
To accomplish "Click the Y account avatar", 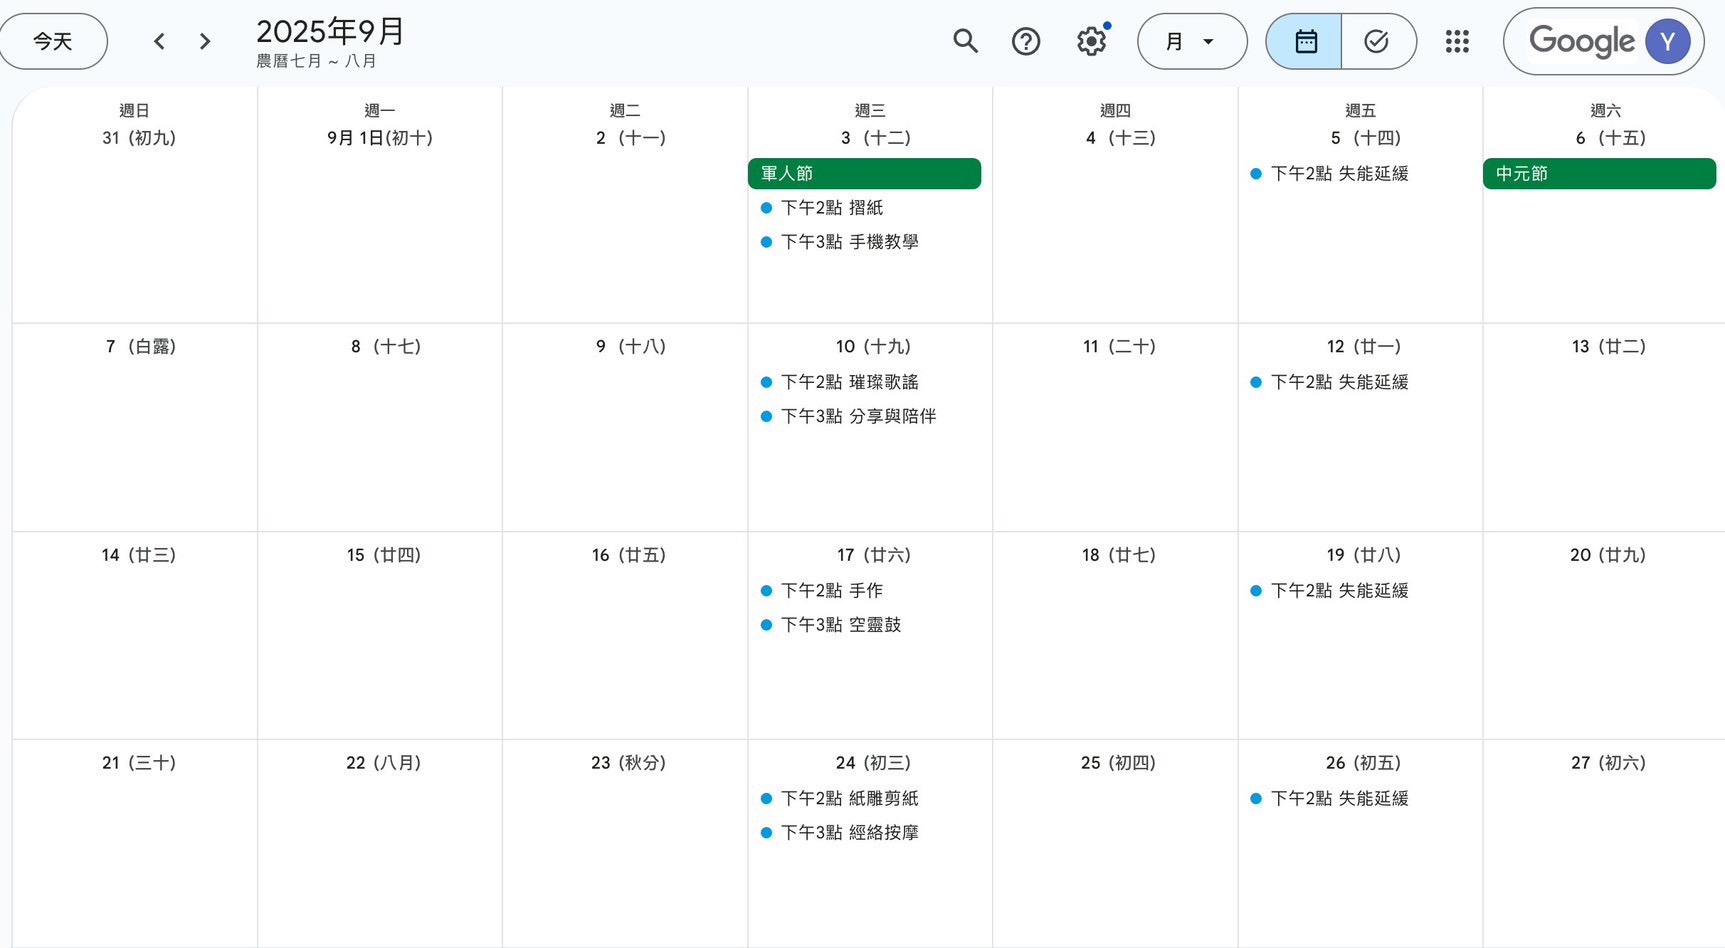I will pyautogui.click(x=1667, y=41).
